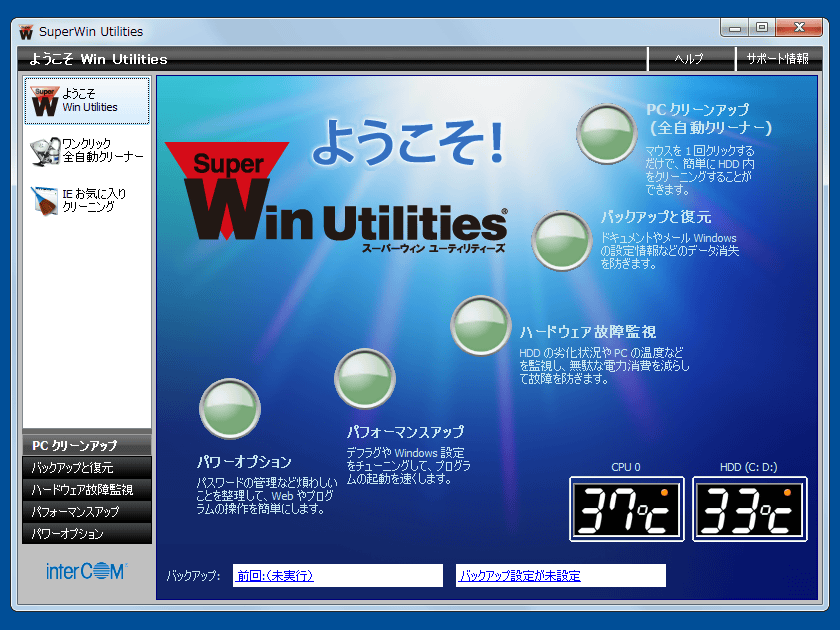The image size is (840, 630).
Task: Click the パフォーマンスアップ heading in main panel
Action: (x=405, y=432)
